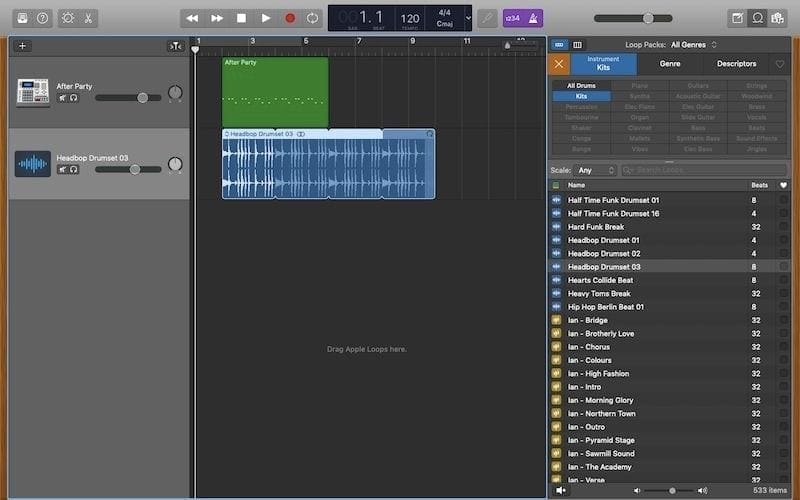Click the red Record button
The height and width of the screenshot is (500, 800).
[290, 18]
